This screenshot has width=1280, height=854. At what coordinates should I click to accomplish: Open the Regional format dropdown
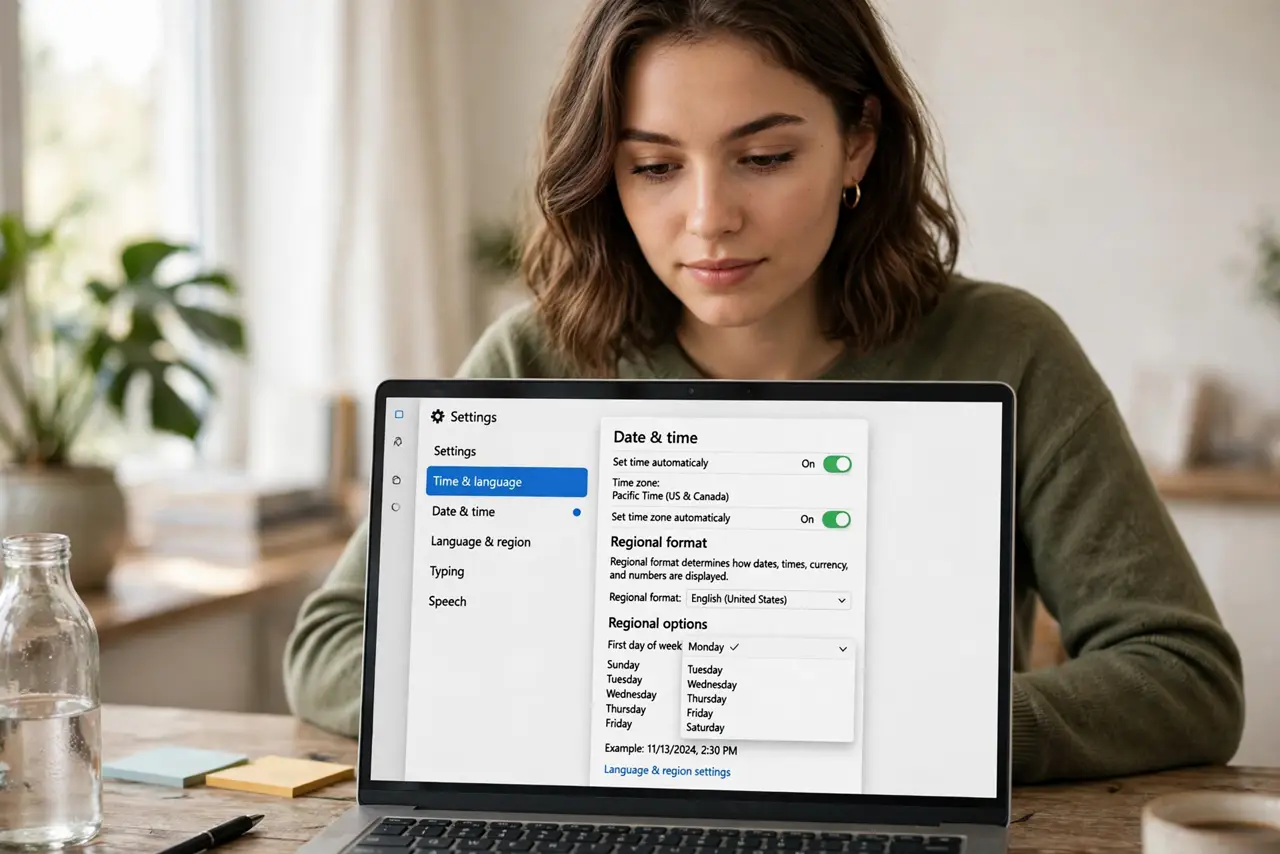(x=768, y=600)
